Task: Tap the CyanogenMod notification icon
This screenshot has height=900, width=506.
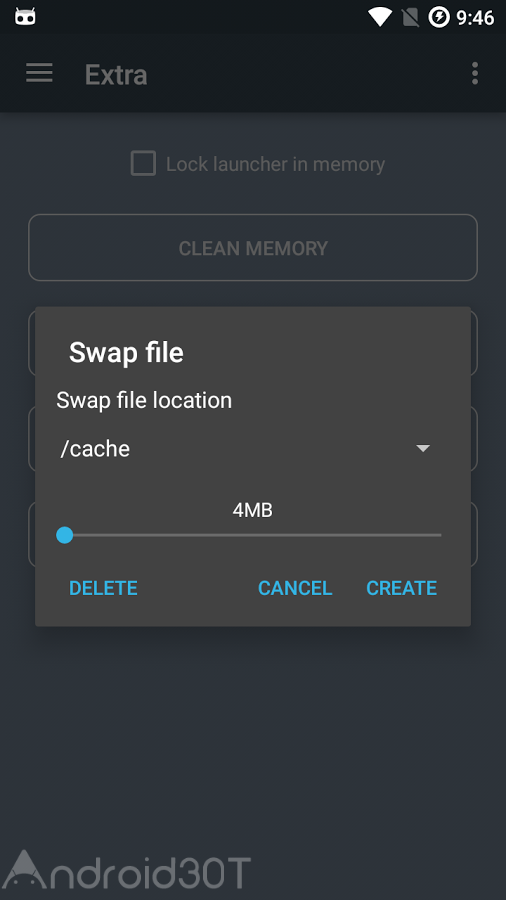Action: tap(25, 17)
